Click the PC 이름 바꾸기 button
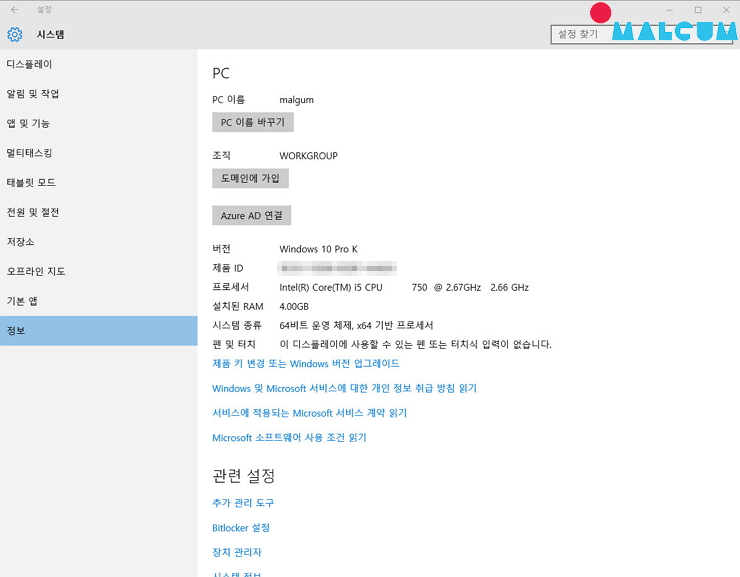 (x=253, y=122)
